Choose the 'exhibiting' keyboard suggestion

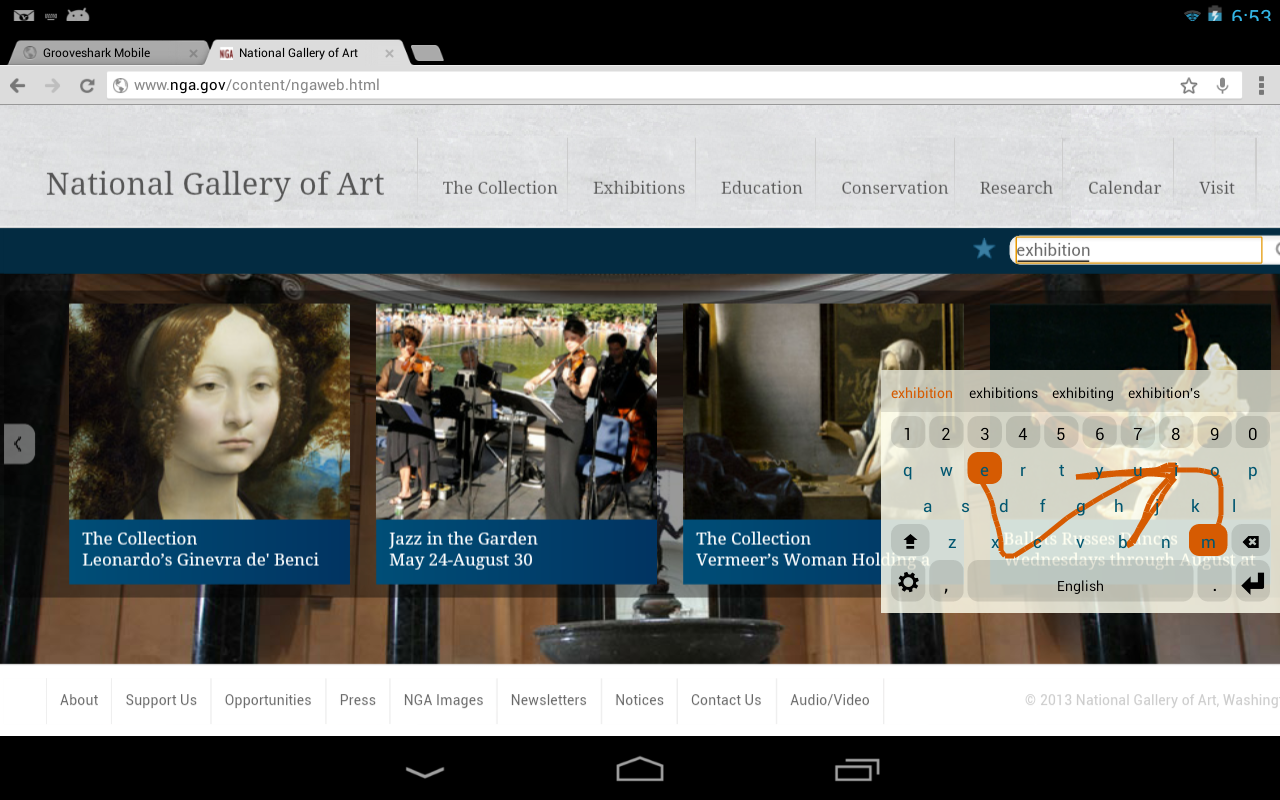point(1083,393)
